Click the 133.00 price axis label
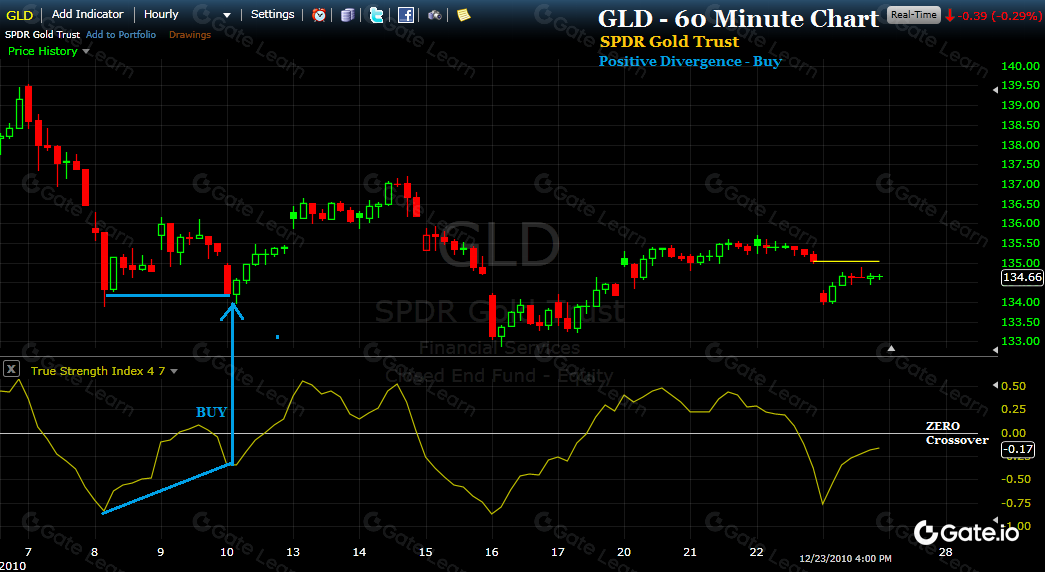Image resolution: width=1045 pixels, height=572 pixels. pos(1020,341)
